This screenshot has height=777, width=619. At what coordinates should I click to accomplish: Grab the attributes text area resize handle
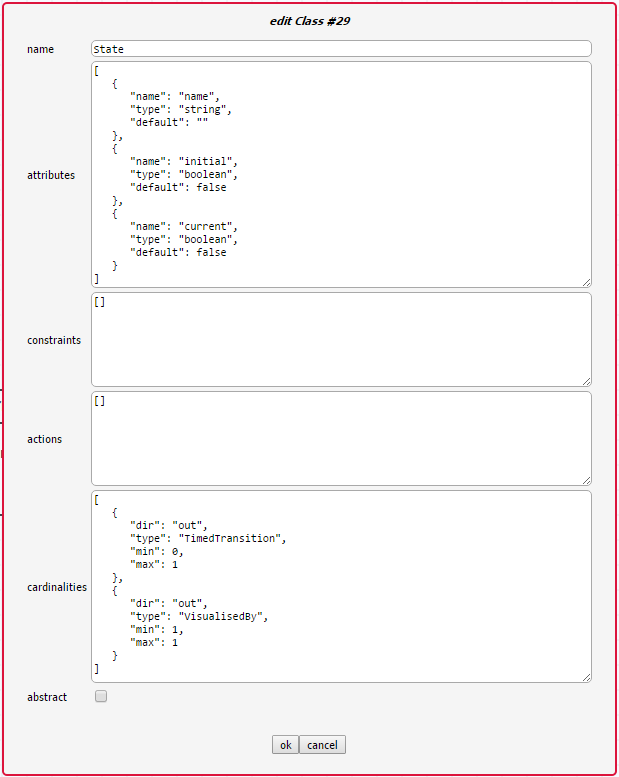point(586,283)
